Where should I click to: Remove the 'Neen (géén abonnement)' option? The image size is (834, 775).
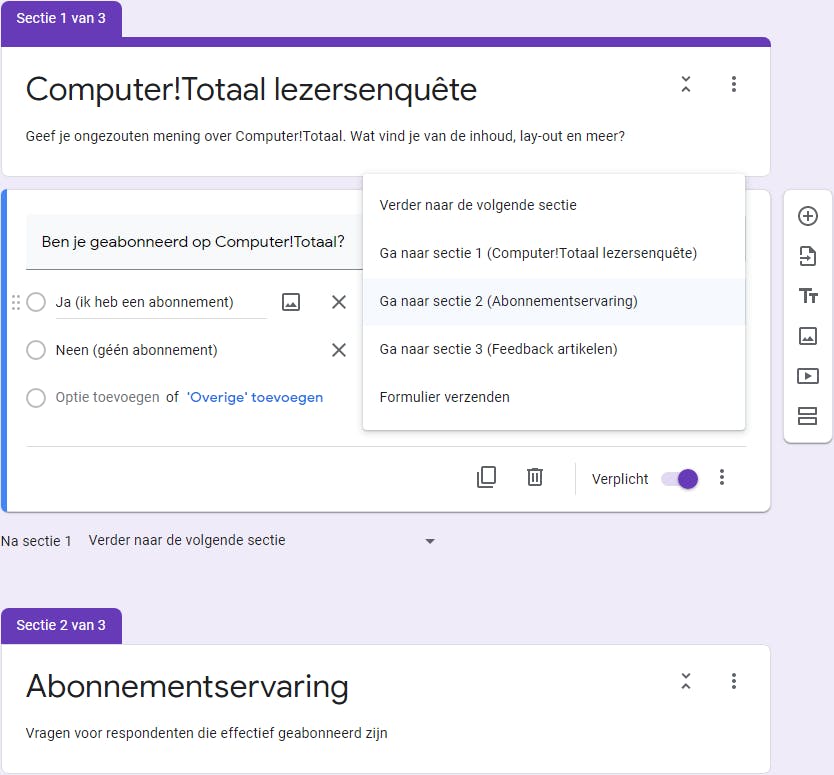click(339, 350)
